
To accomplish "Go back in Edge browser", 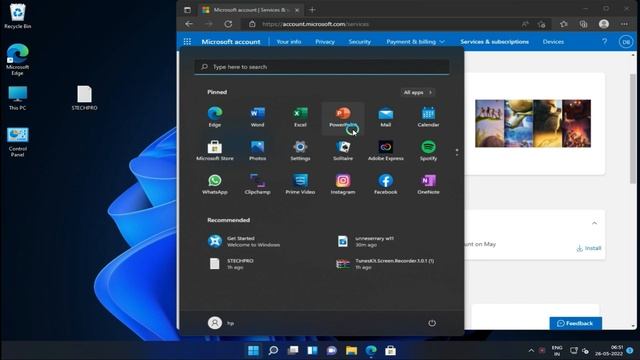I will coord(189,24).
